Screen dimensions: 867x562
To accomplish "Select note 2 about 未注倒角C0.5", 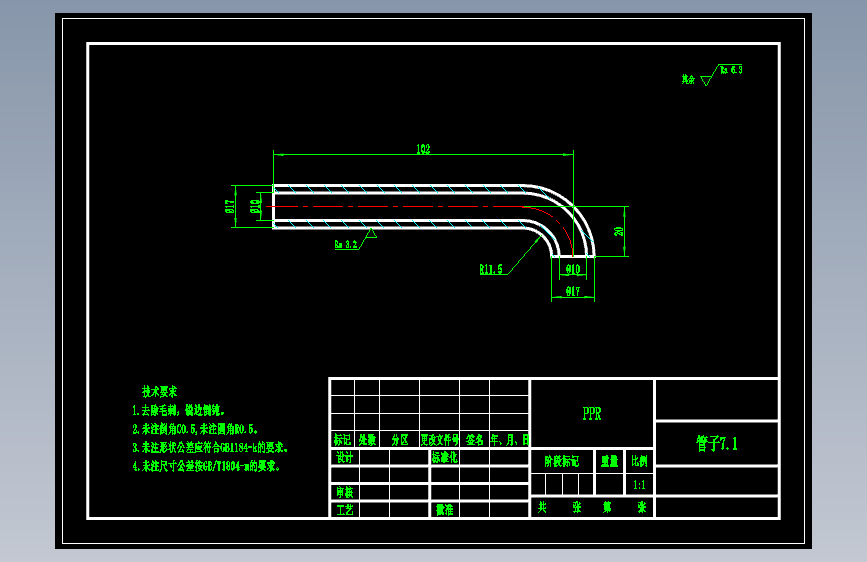I will pyautogui.click(x=195, y=429).
